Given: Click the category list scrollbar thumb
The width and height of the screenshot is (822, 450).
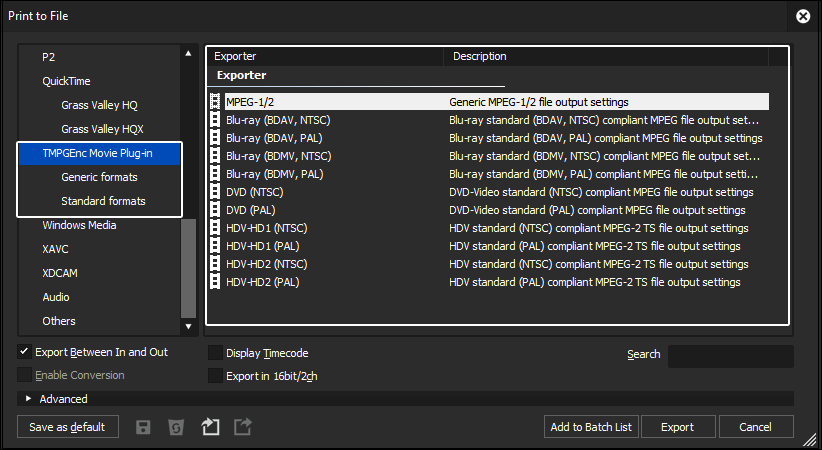Looking at the screenshot, I should (x=188, y=269).
